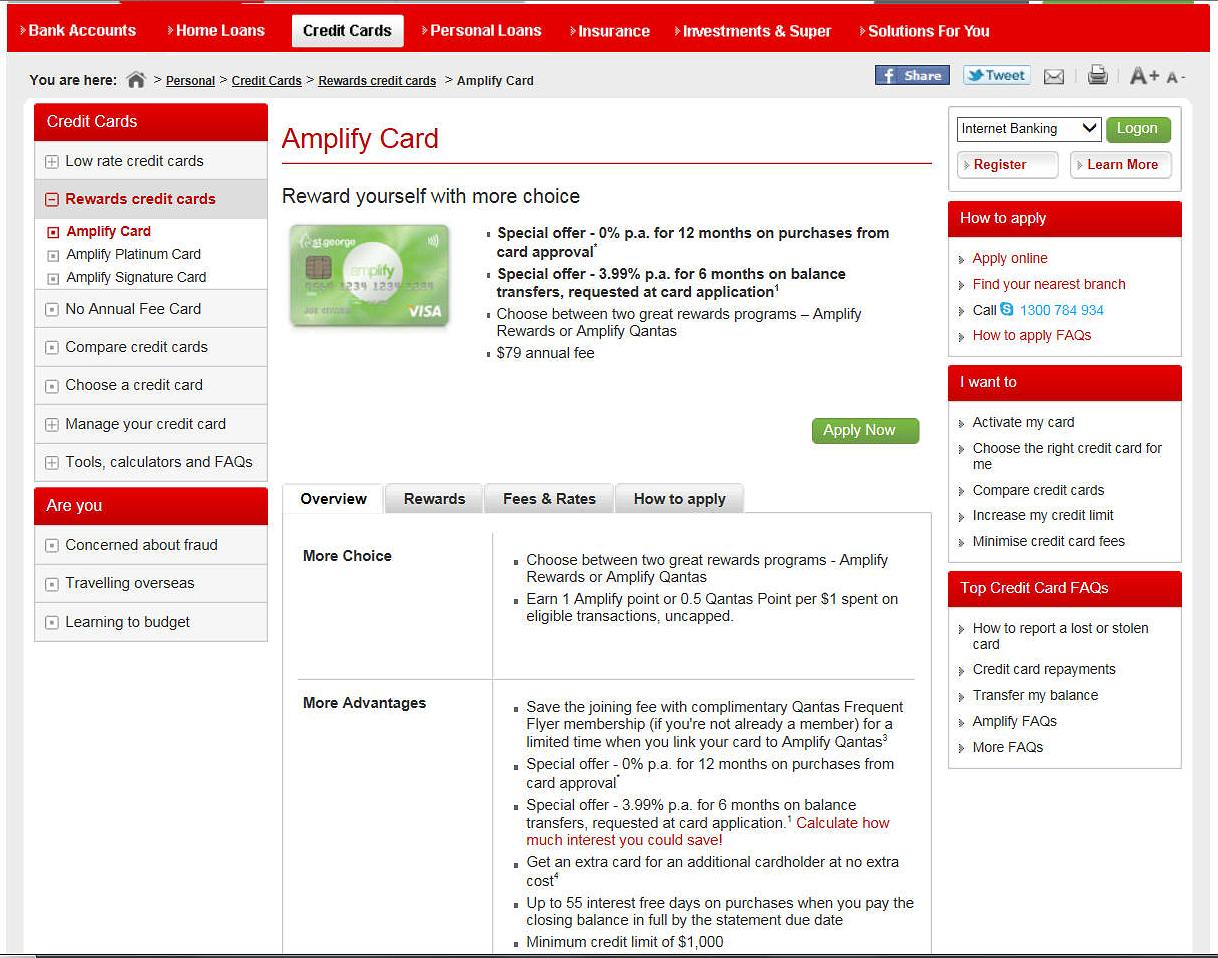The height and width of the screenshot is (958, 1218).
Task: Open How to apply FAQs link
Action: tap(1032, 335)
